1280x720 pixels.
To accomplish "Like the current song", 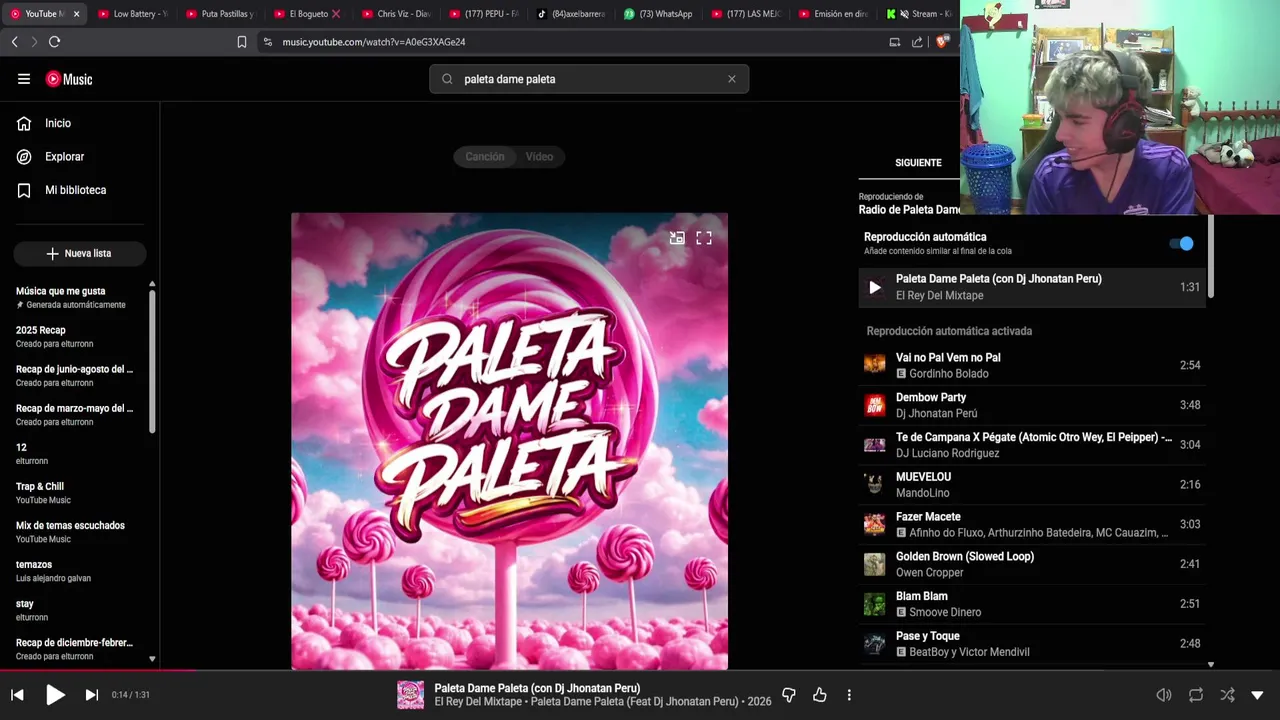I will pos(820,695).
